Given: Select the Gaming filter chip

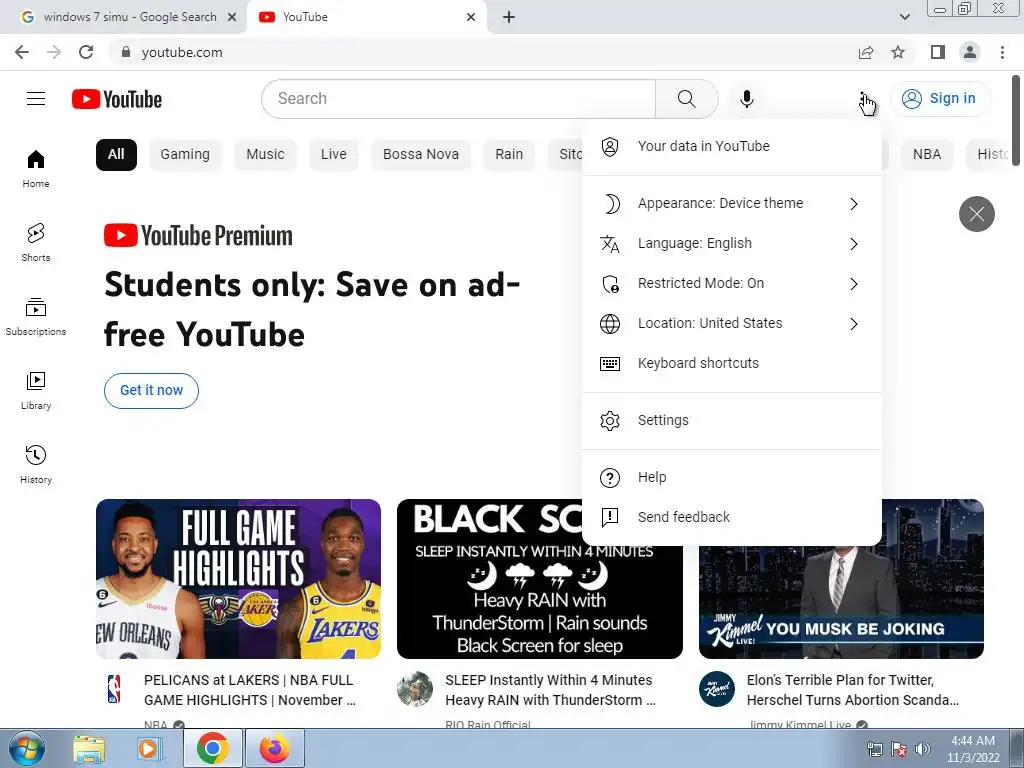Looking at the screenshot, I should click(x=185, y=155).
